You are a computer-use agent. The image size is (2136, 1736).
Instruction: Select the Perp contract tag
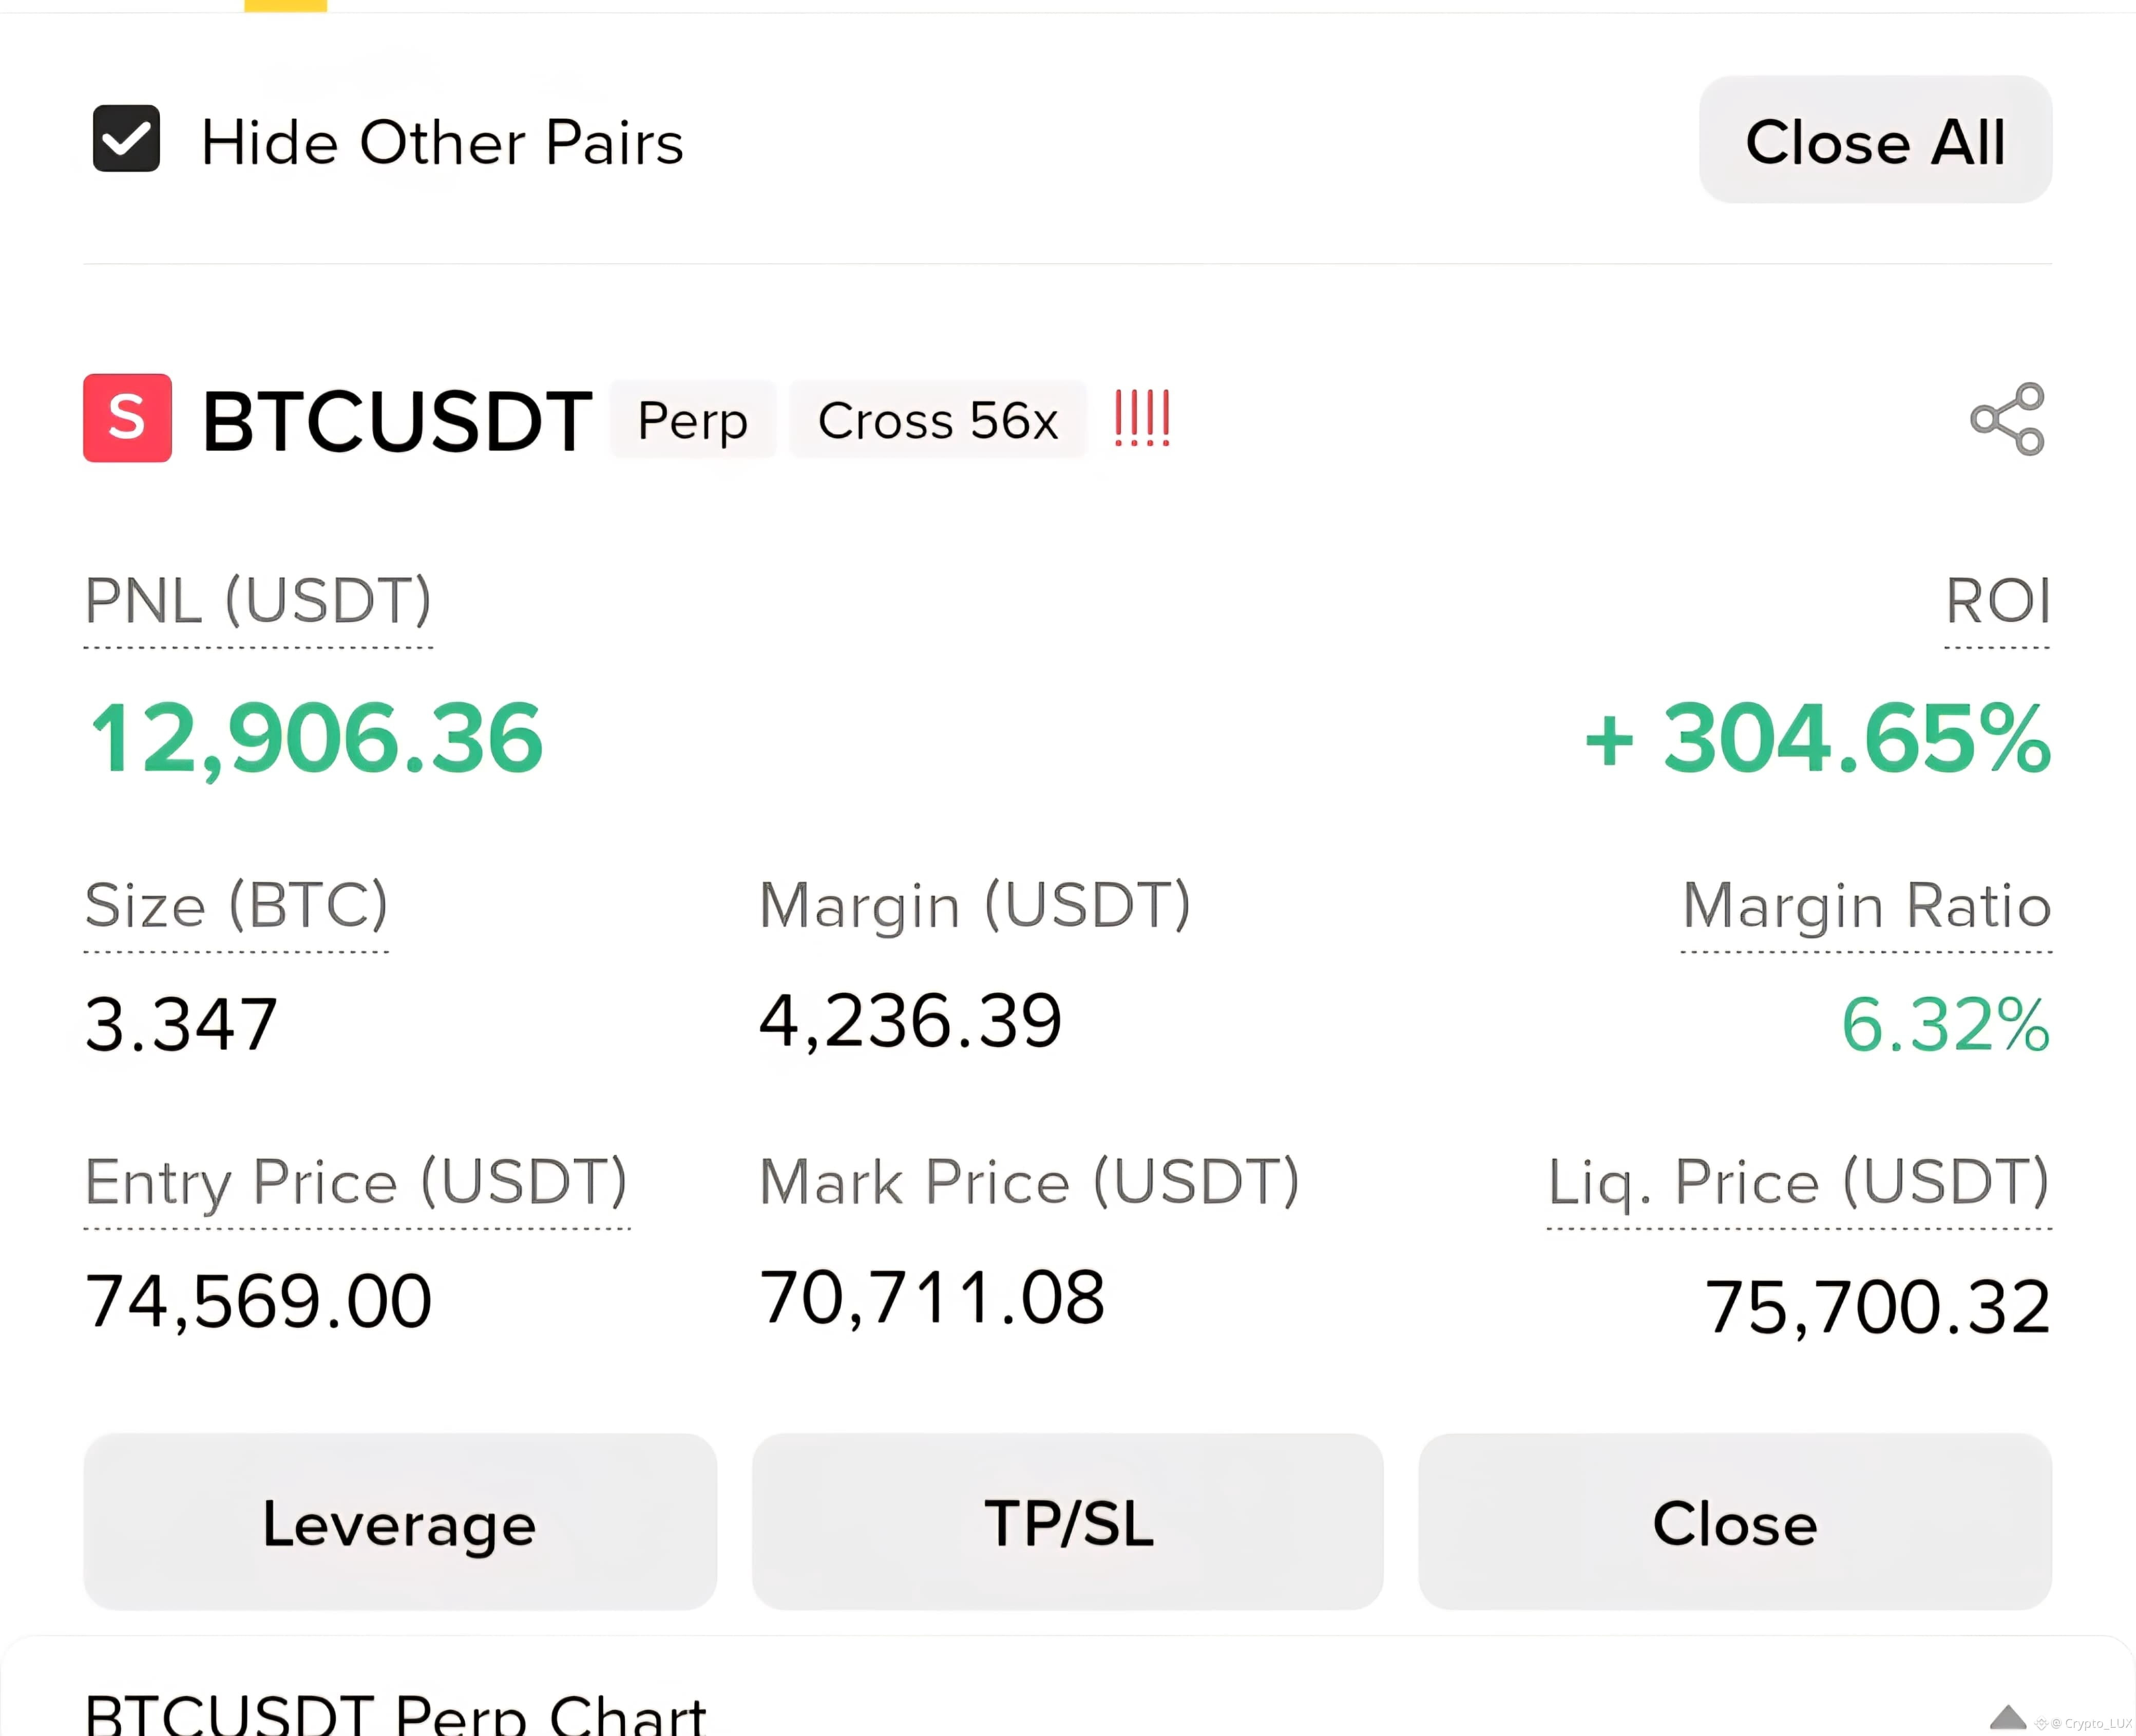click(692, 420)
